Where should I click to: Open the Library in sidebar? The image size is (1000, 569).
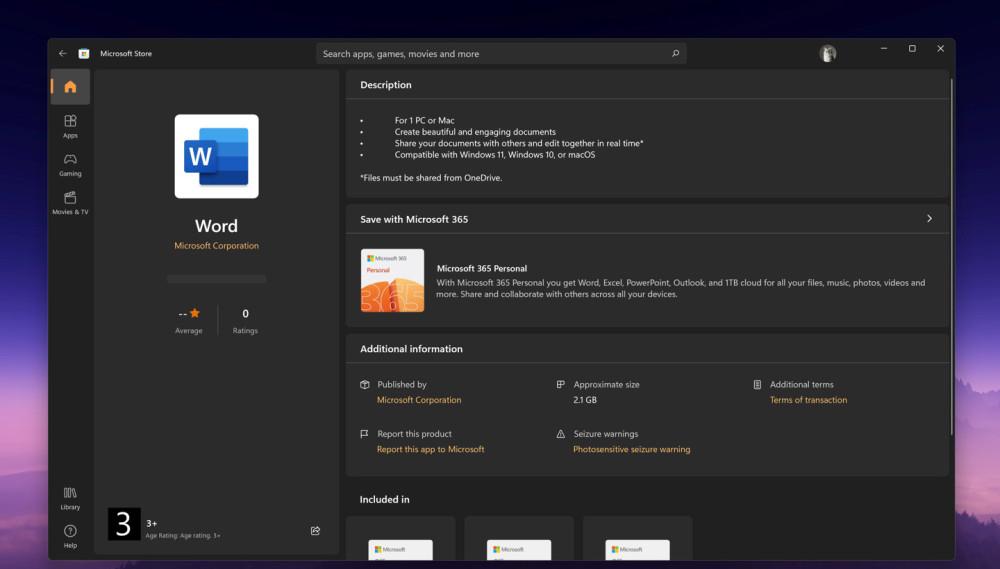pyautogui.click(x=70, y=498)
